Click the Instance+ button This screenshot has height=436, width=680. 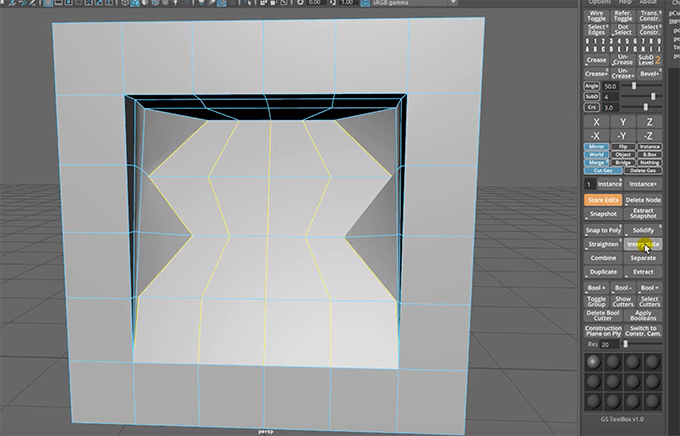[x=643, y=184]
